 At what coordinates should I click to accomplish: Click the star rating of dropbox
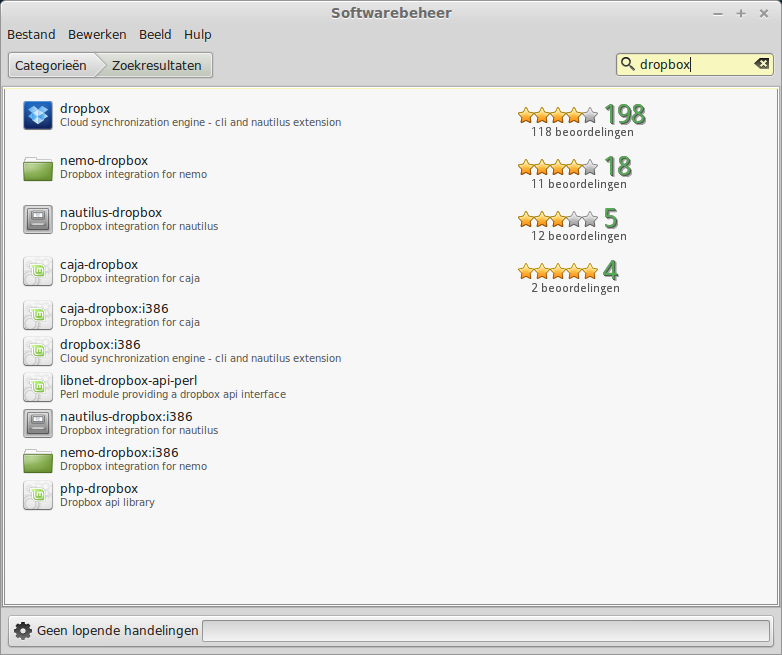tap(558, 115)
